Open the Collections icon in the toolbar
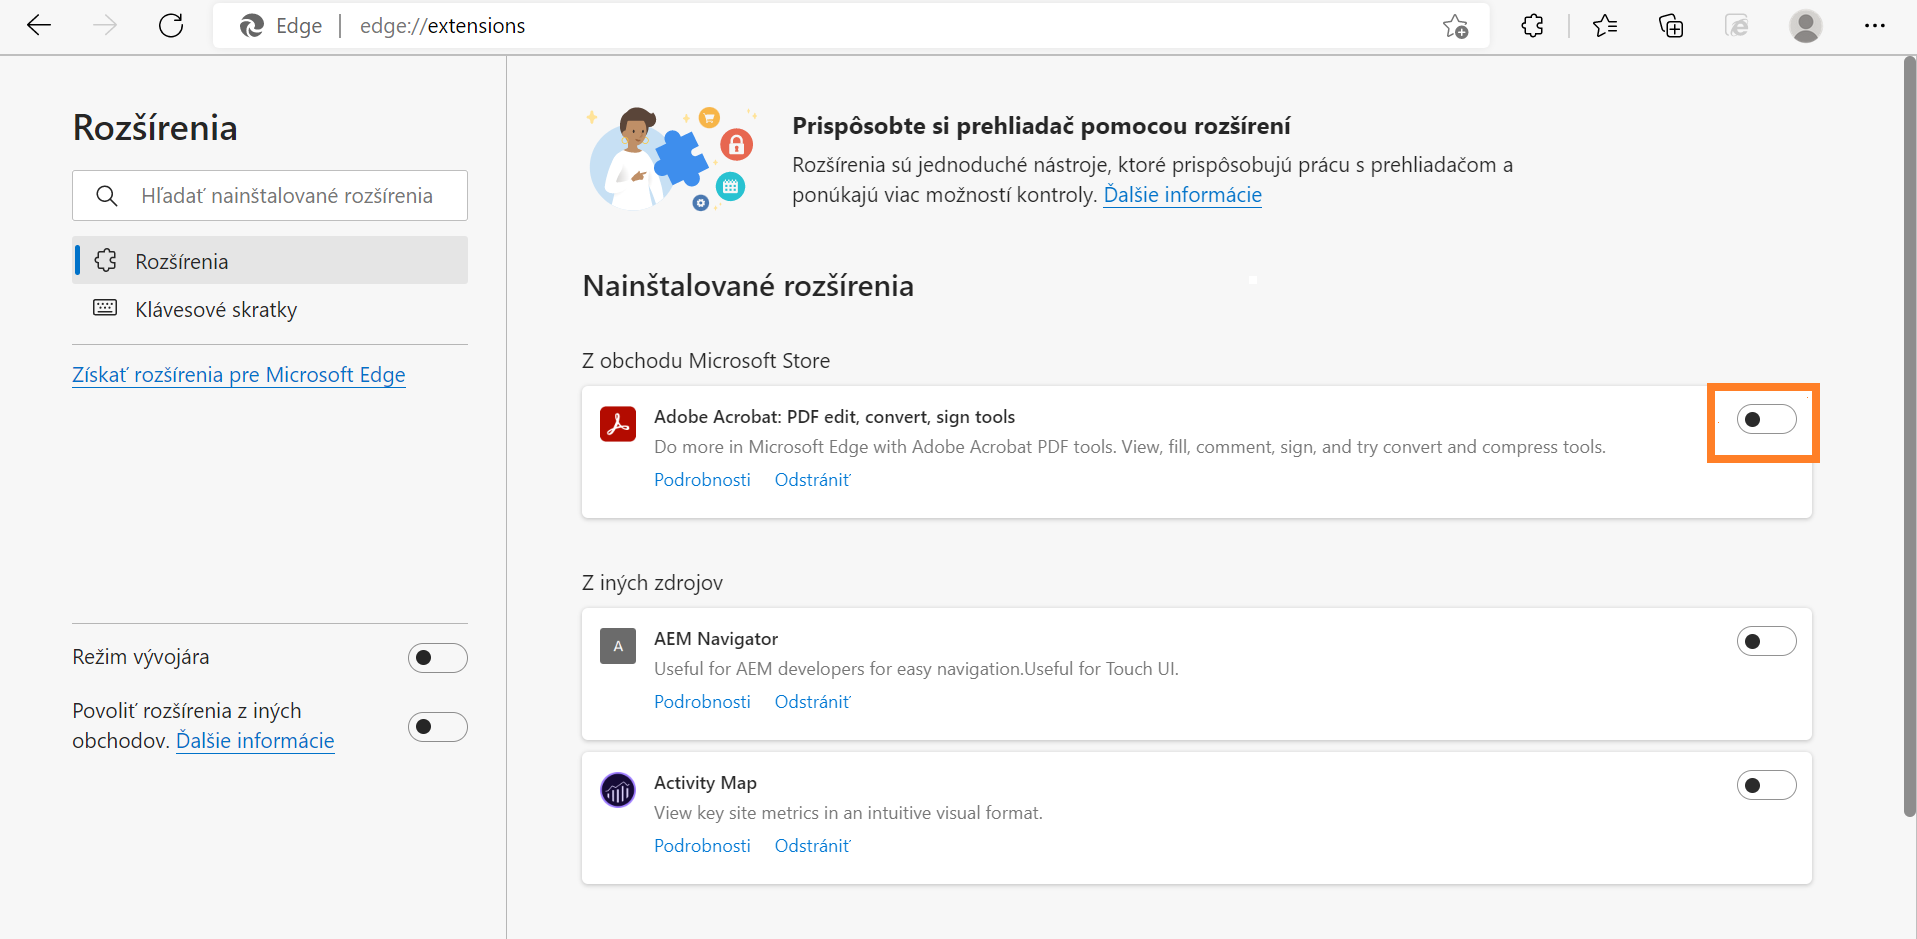1917x939 pixels. click(1670, 26)
